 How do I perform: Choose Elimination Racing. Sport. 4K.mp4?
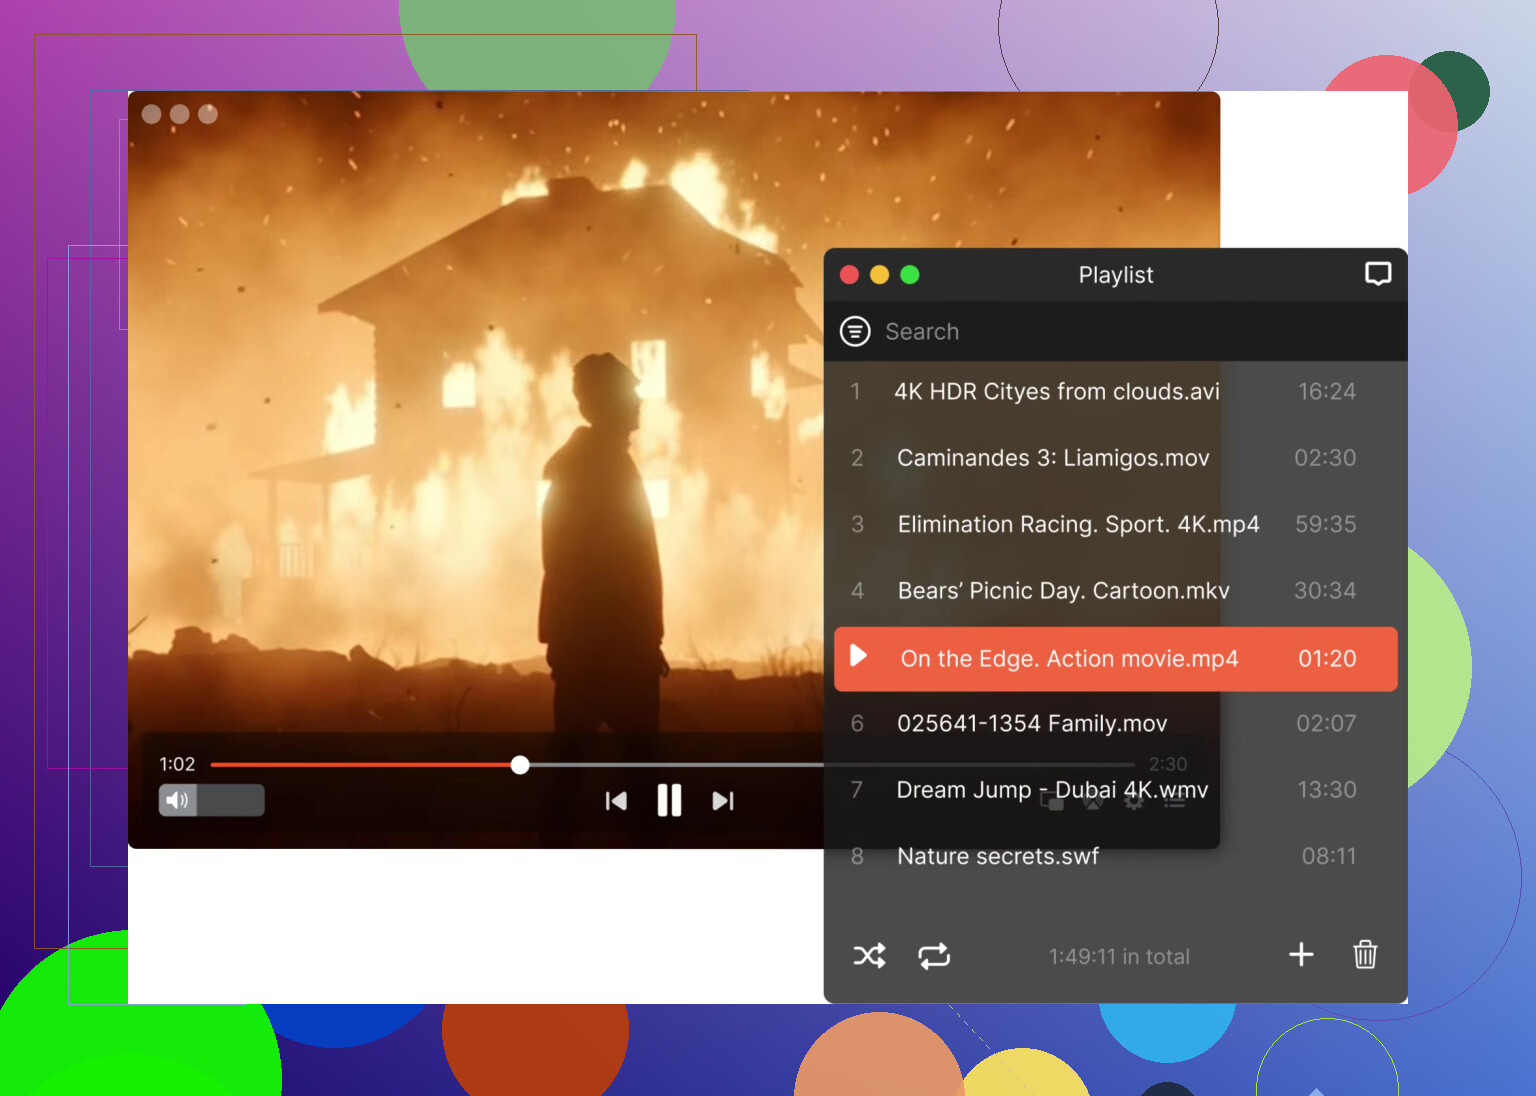click(1078, 524)
